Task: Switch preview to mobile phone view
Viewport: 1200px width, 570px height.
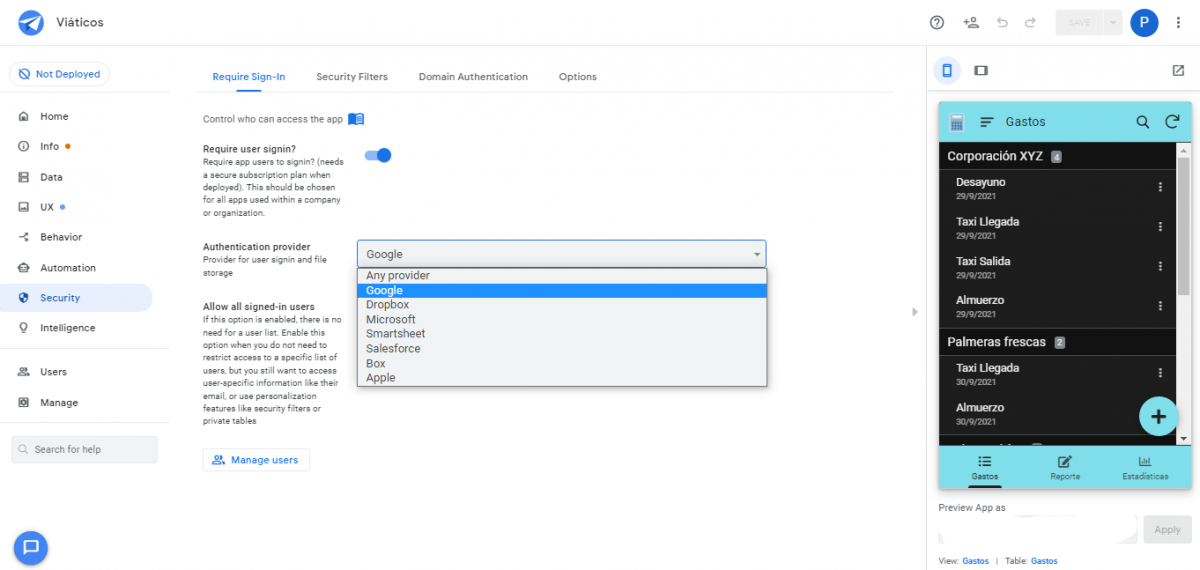Action: 947,70
